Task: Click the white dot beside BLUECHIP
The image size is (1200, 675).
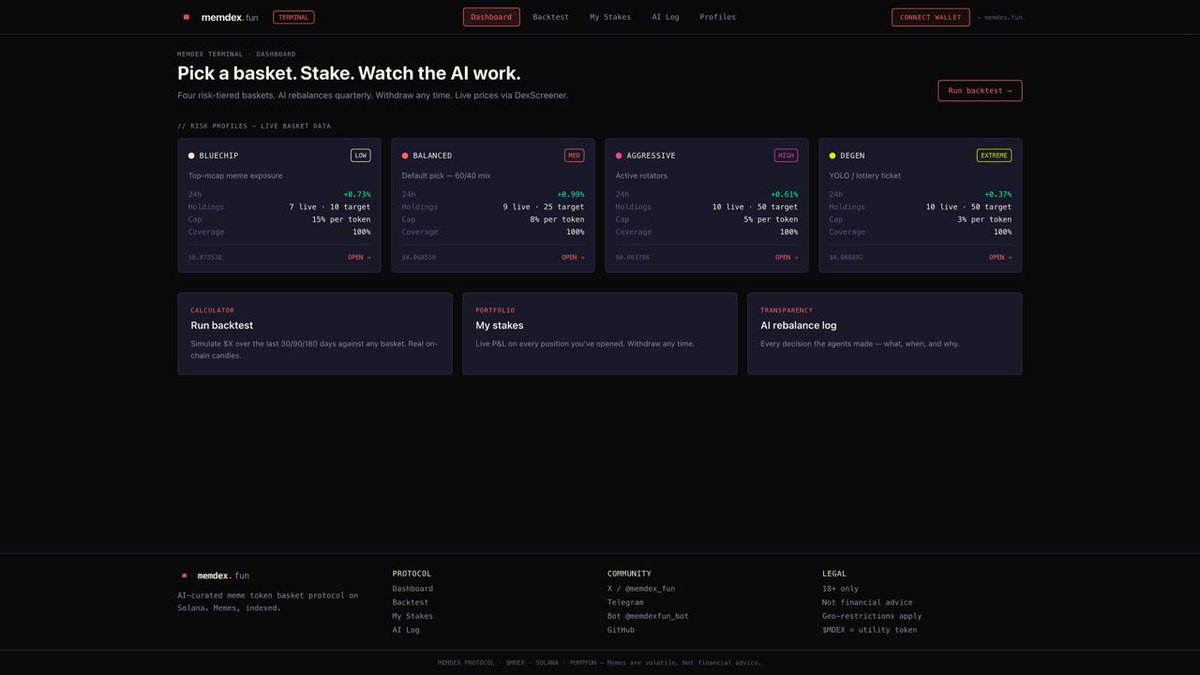Action: coord(191,156)
